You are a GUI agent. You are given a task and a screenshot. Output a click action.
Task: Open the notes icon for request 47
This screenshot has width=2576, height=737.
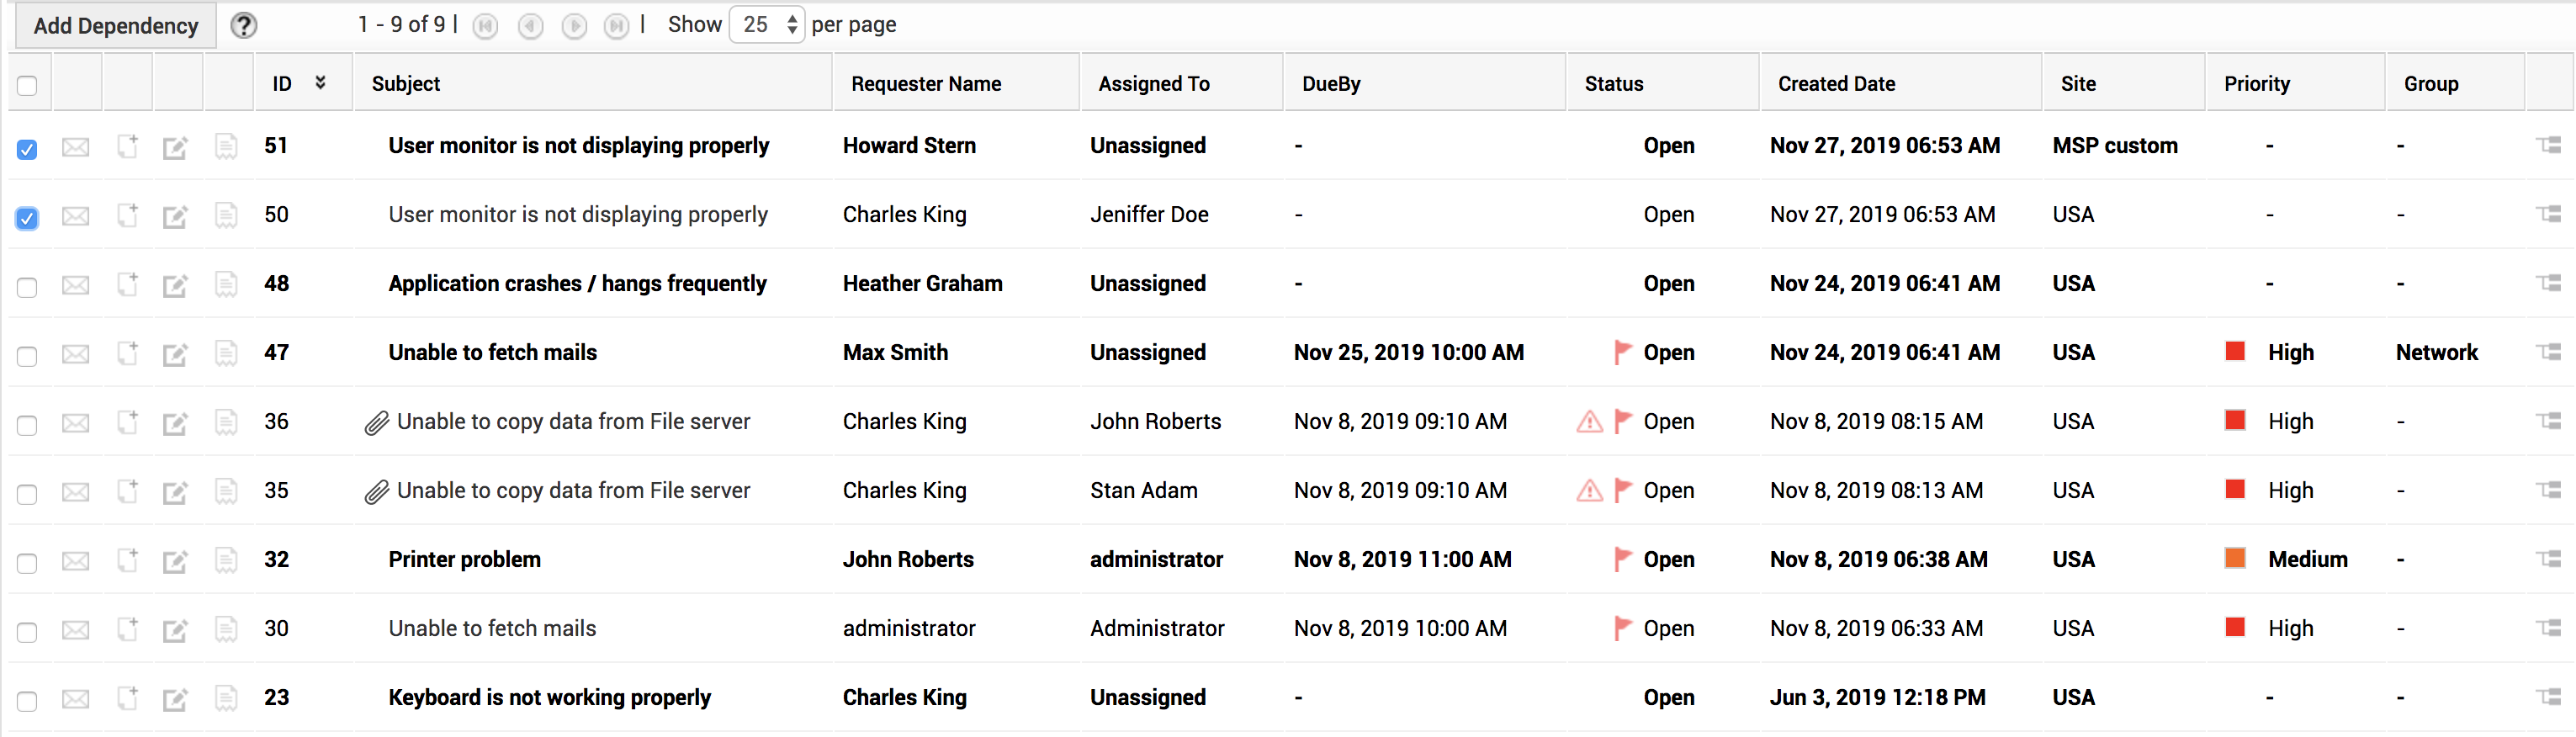[x=227, y=354]
